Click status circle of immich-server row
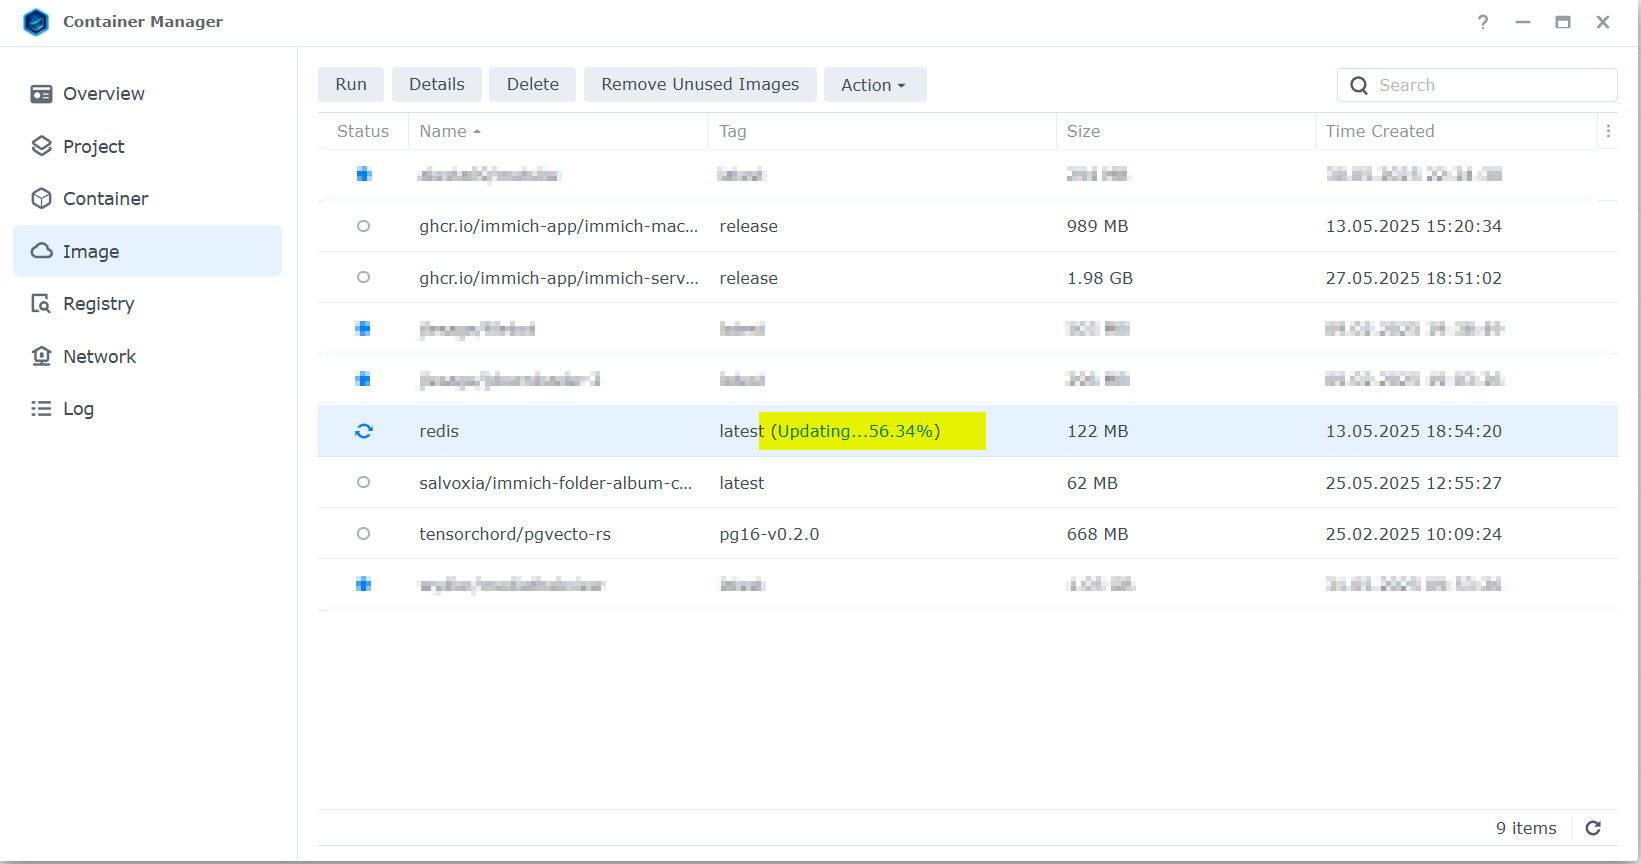The image size is (1641, 864). tap(363, 277)
